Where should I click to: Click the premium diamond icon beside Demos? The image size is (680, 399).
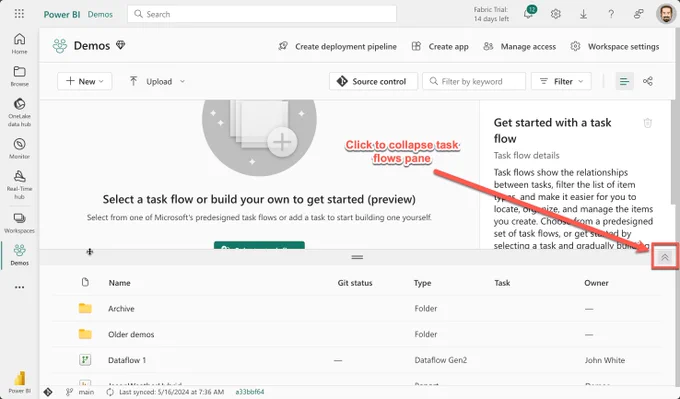coord(121,45)
